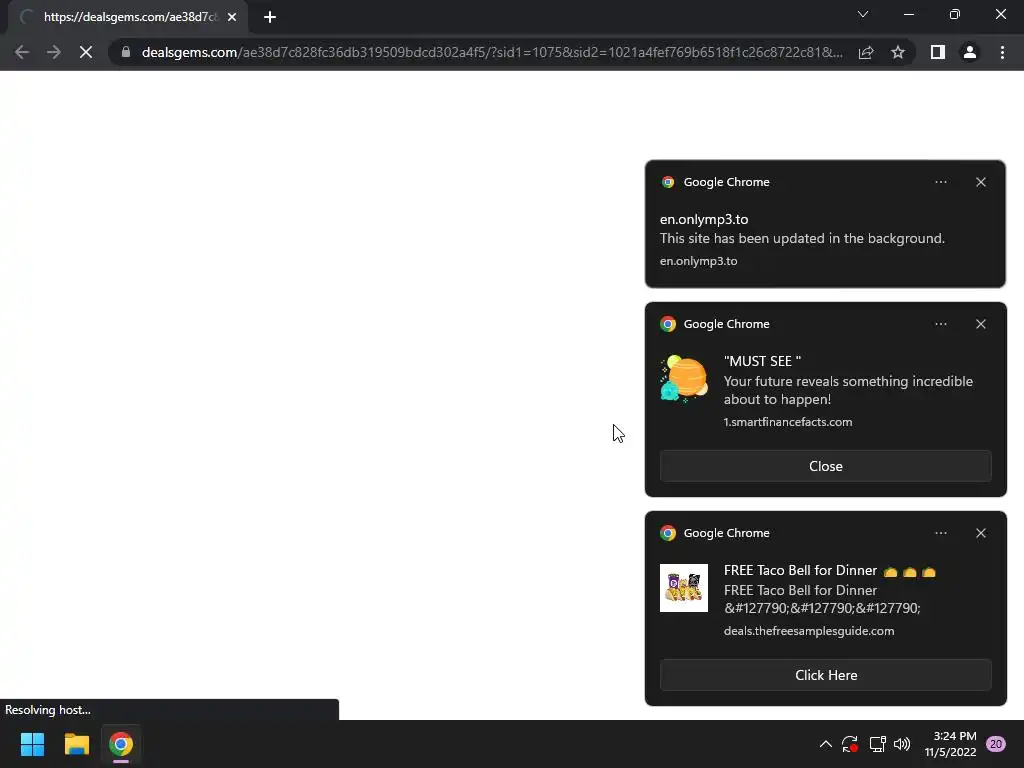Click the lock site info icon

point(126,52)
